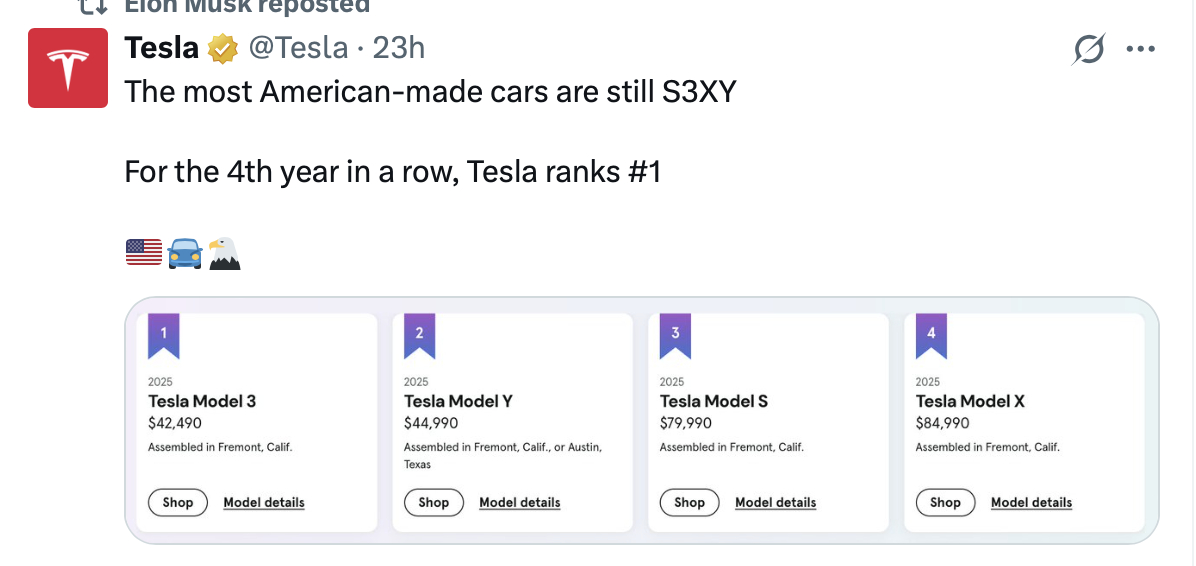The width and height of the screenshot is (1196, 566).
Task: Click the Elon Musk reposted label
Action: coord(247,6)
